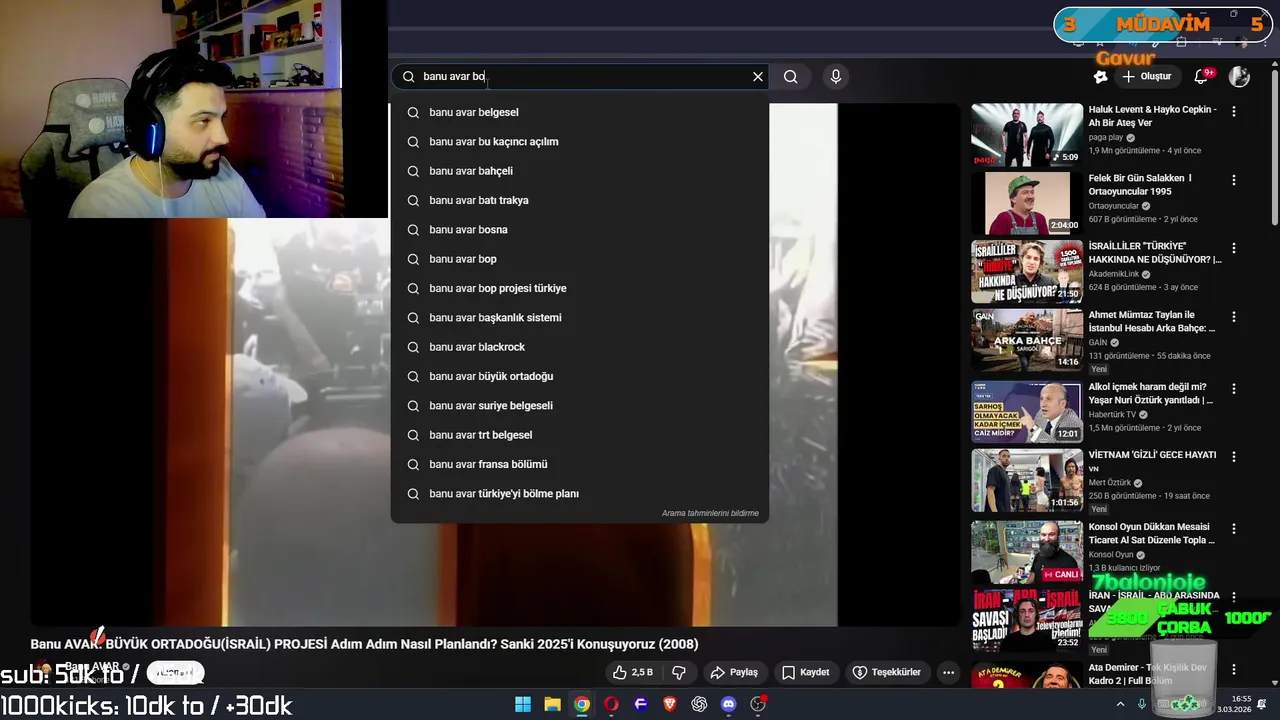Open Discord from the taskbar
Viewport: 1280px width, 720px height.
[728, 704]
